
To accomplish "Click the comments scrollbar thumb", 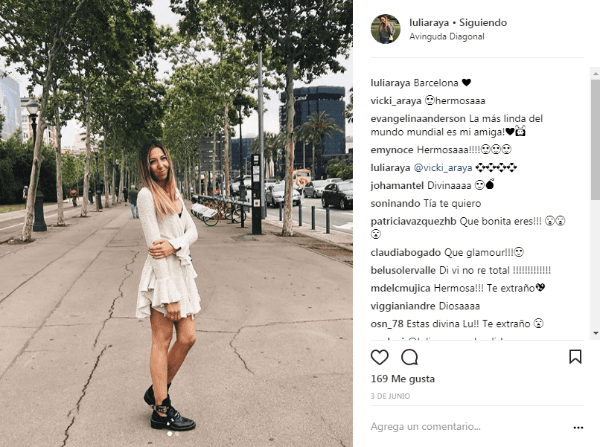I will (595, 140).
